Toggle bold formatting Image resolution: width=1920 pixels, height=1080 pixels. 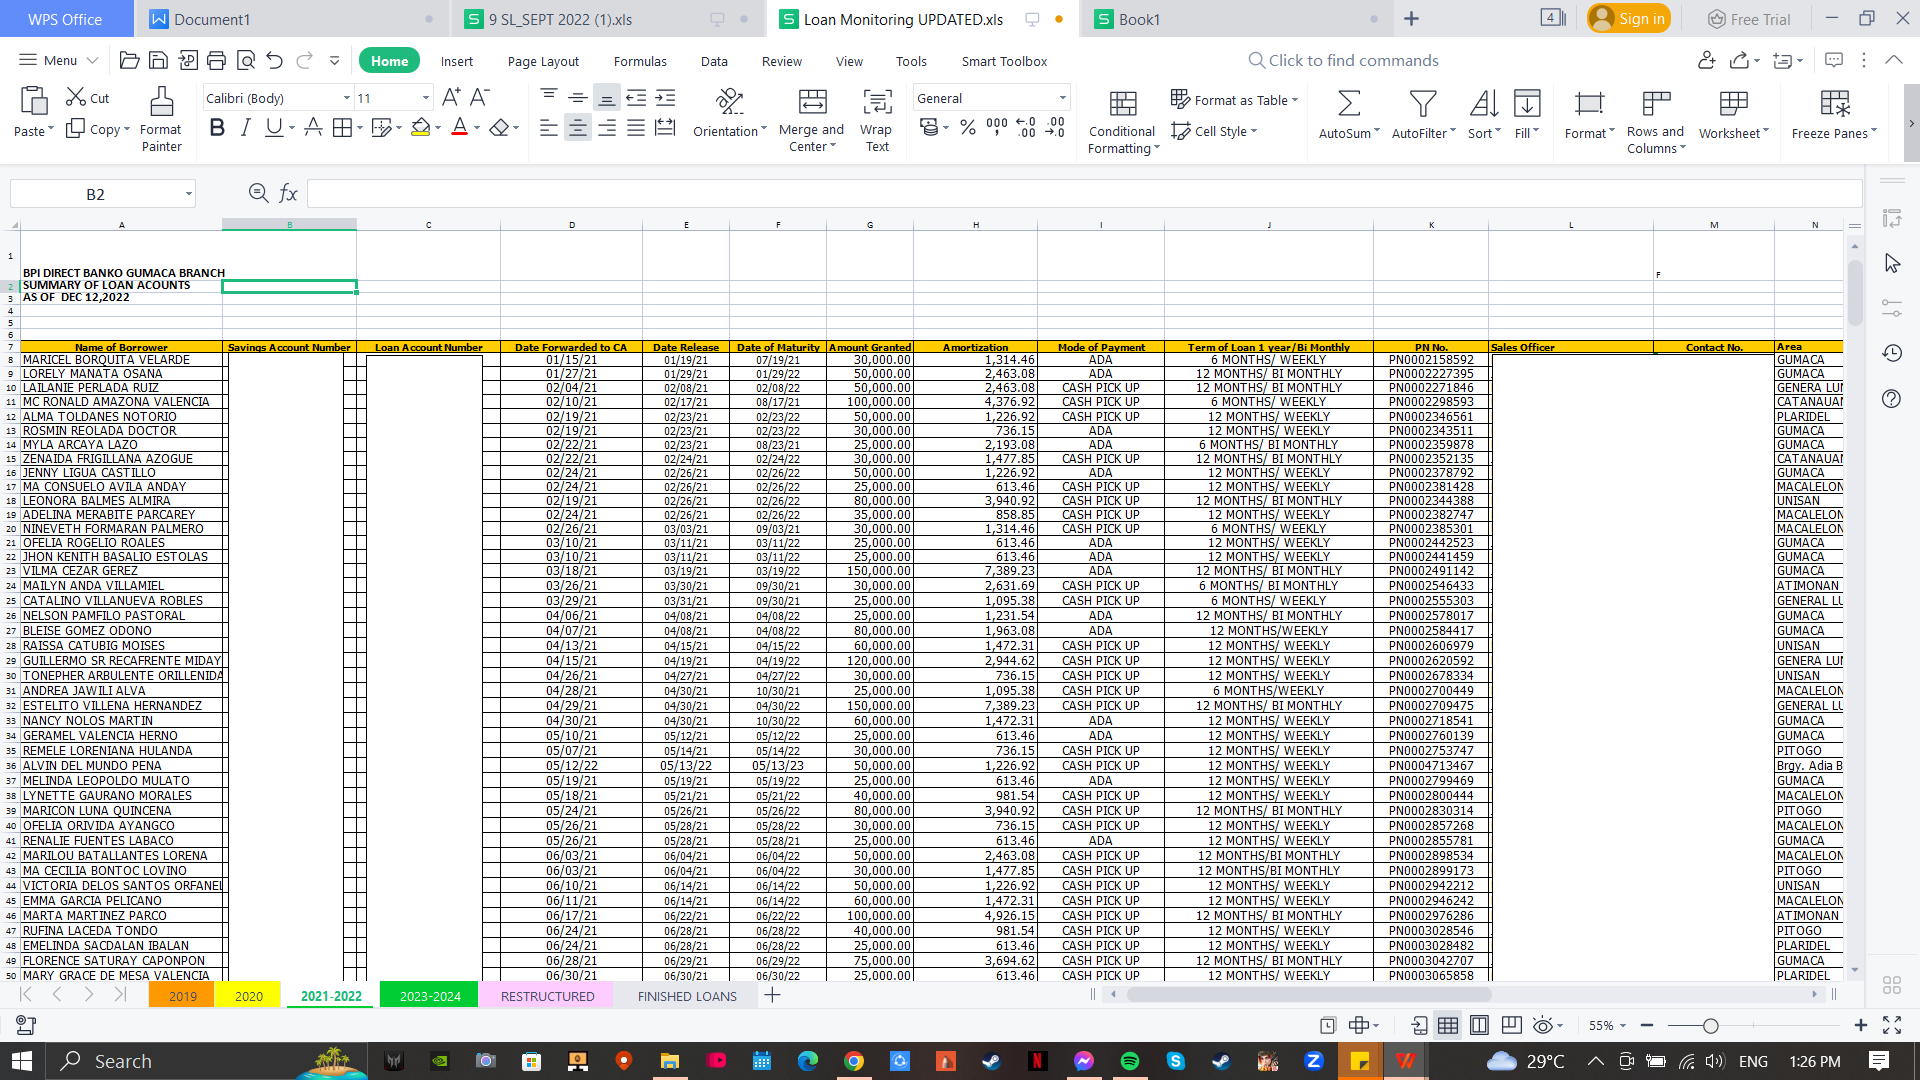pyautogui.click(x=217, y=128)
